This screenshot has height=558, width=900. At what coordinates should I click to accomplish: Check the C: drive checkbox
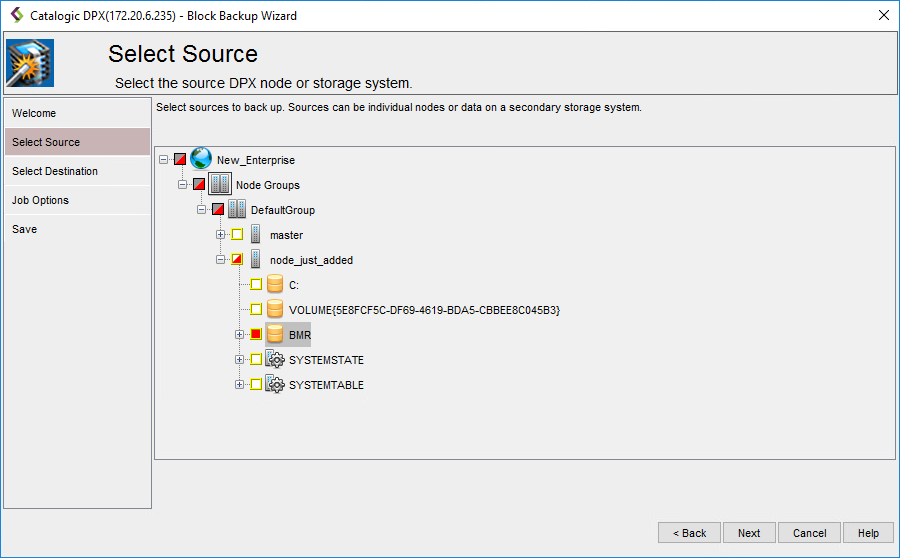[x=256, y=285]
